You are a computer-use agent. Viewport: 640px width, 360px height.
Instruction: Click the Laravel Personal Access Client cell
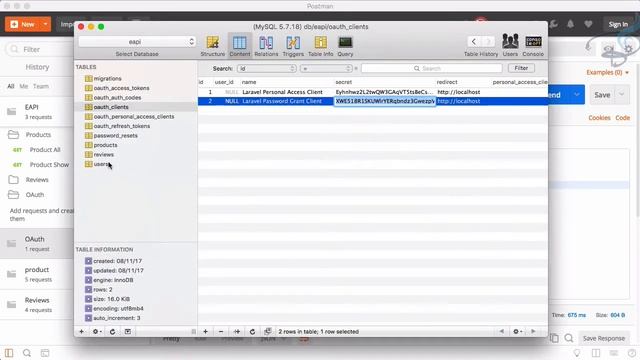point(282,92)
